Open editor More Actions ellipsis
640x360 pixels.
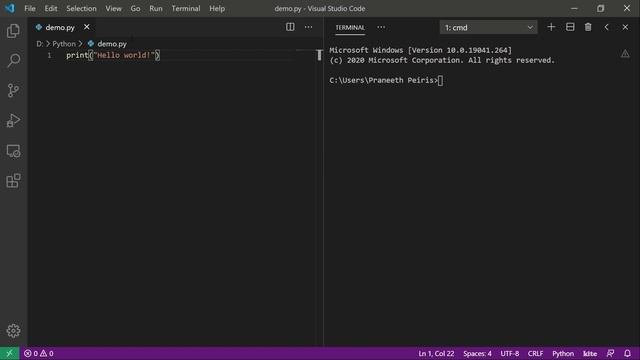(309, 27)
